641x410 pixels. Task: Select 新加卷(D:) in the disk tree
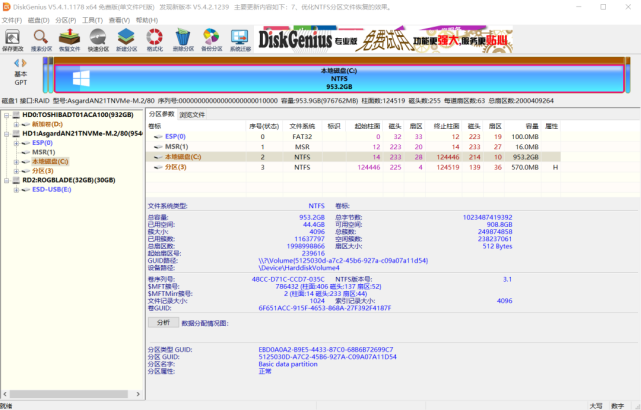(47, 124)
